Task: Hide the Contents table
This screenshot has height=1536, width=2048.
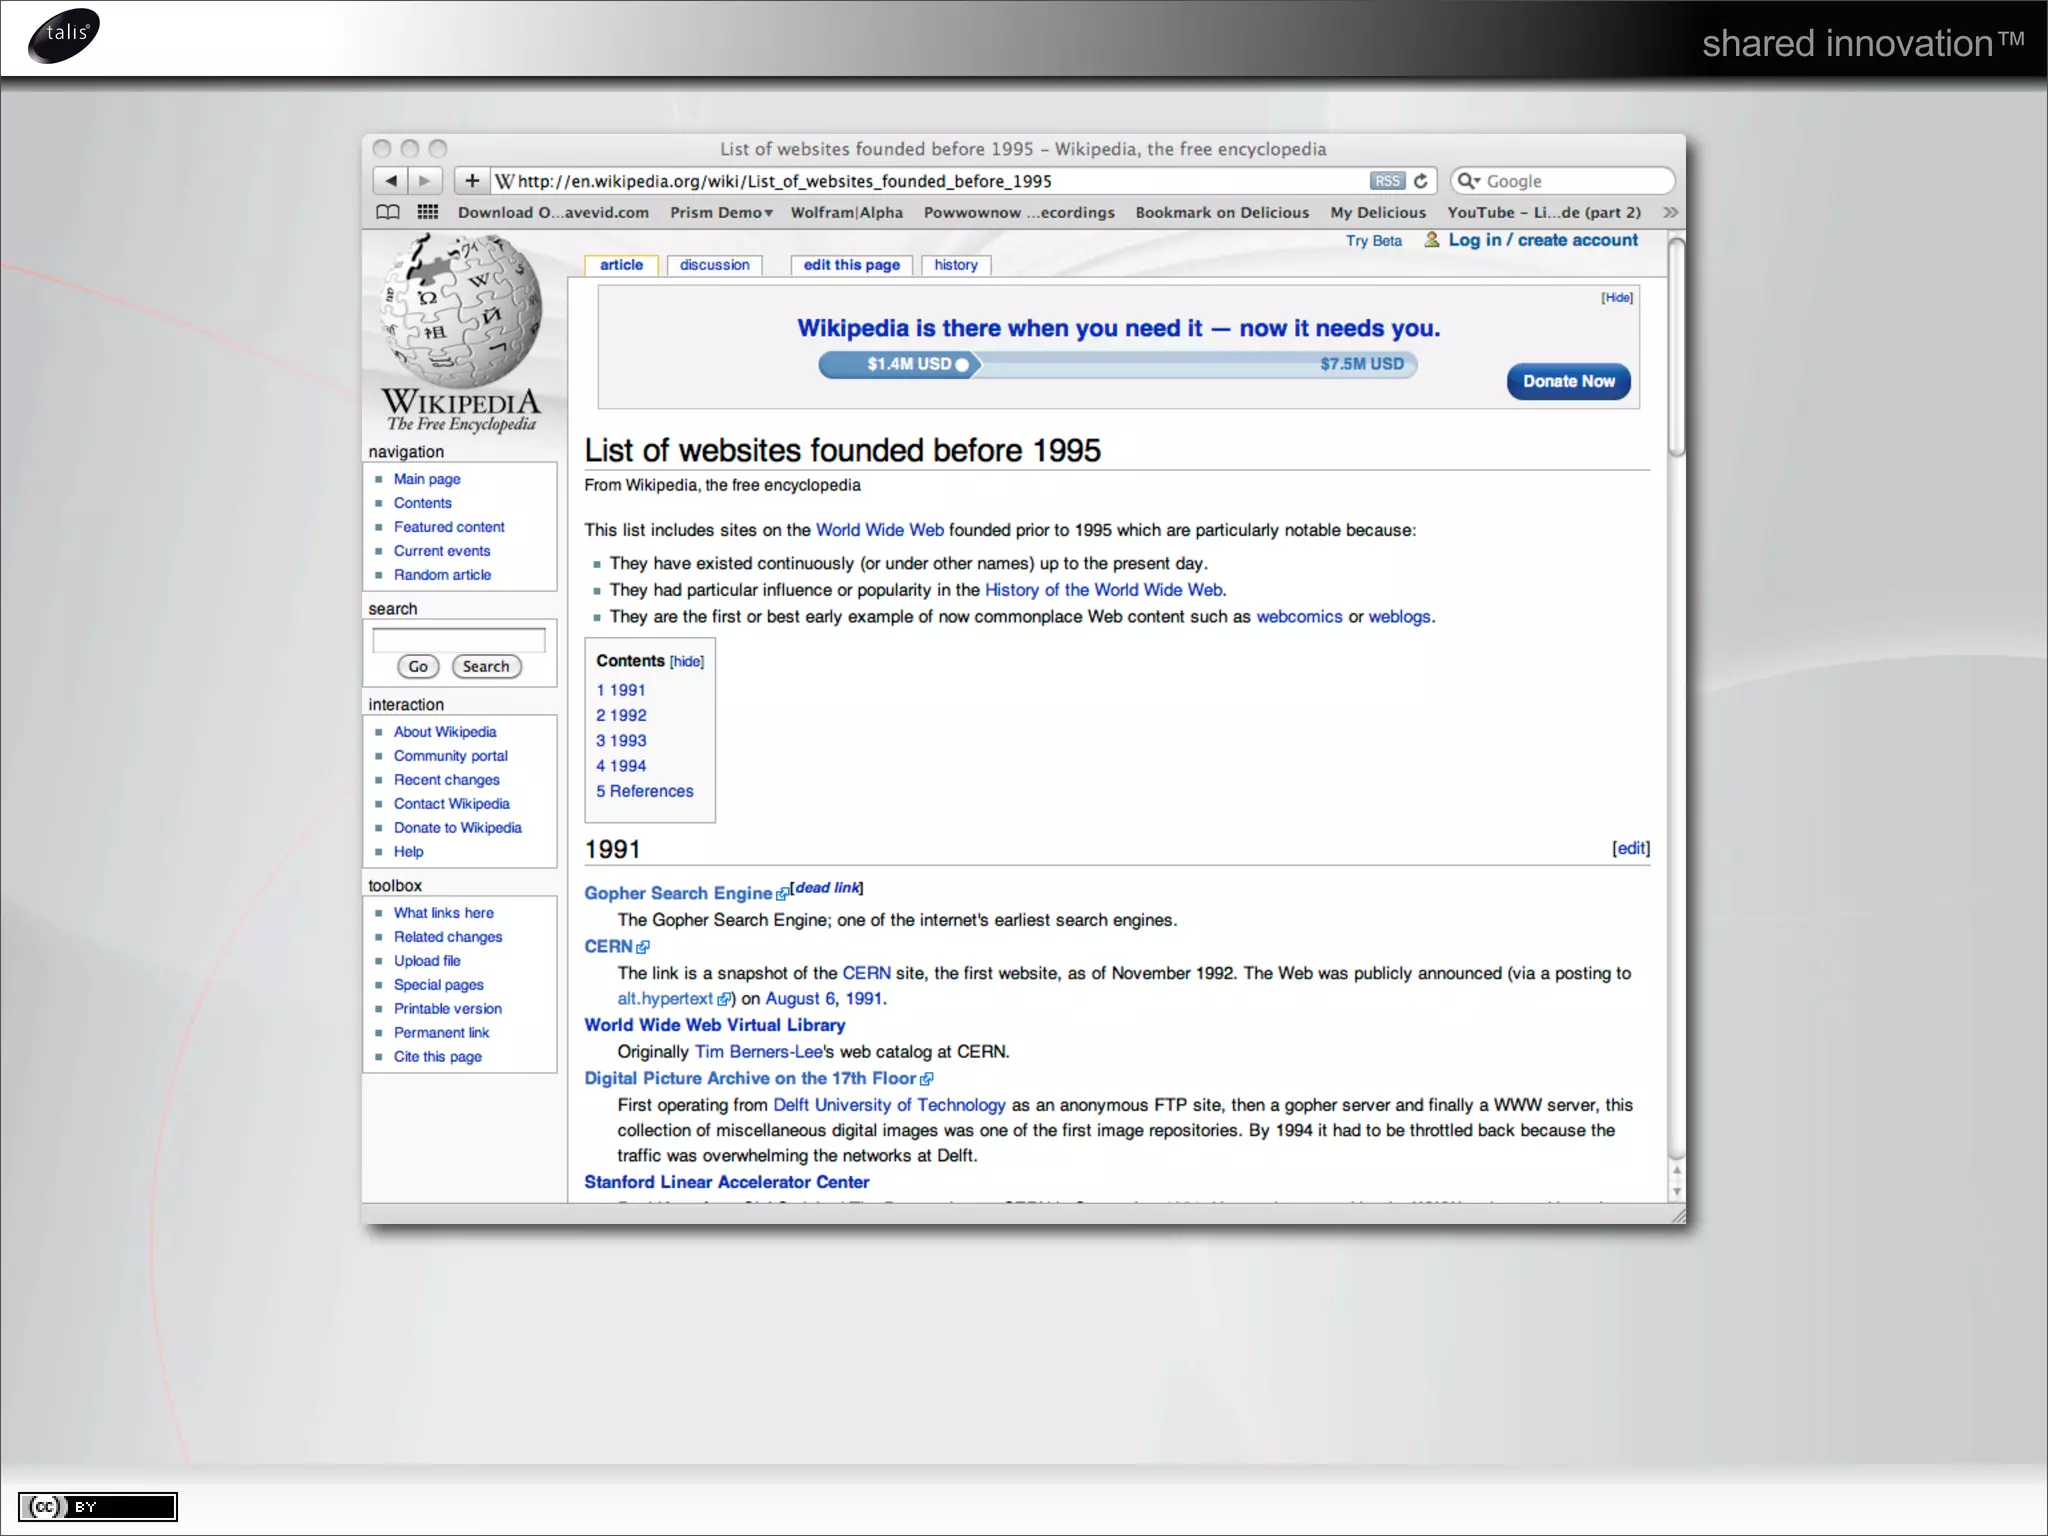Action: [687, 662]
